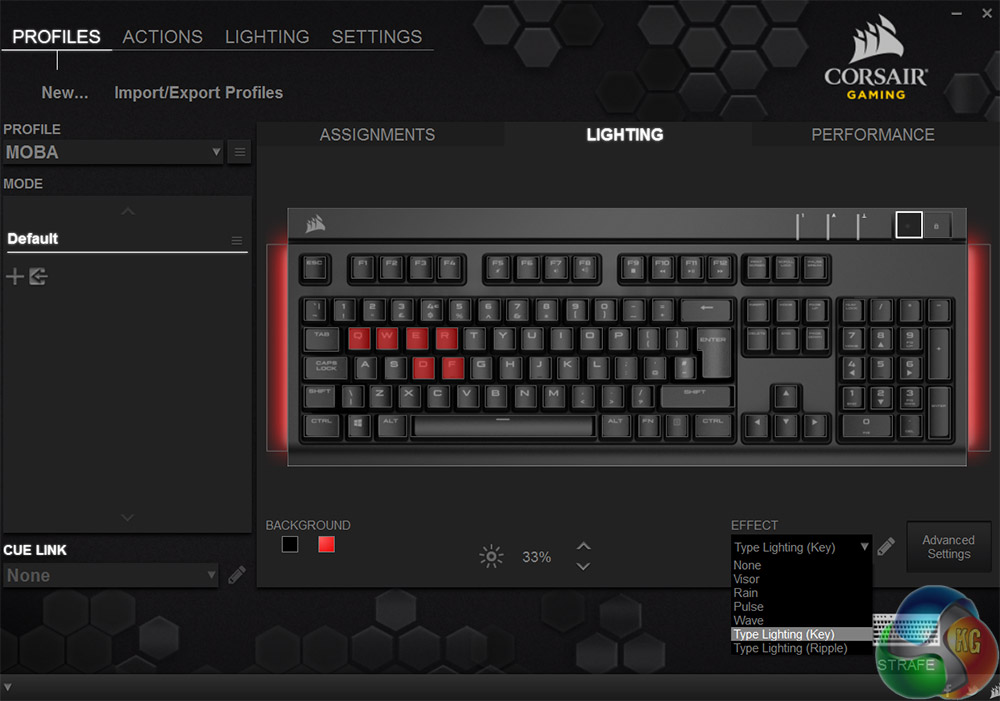This screenshot has width=1000, height=701.
Task: Select Type Lighting (Ripple) from effect list
Action: click(x=790, y=648)
